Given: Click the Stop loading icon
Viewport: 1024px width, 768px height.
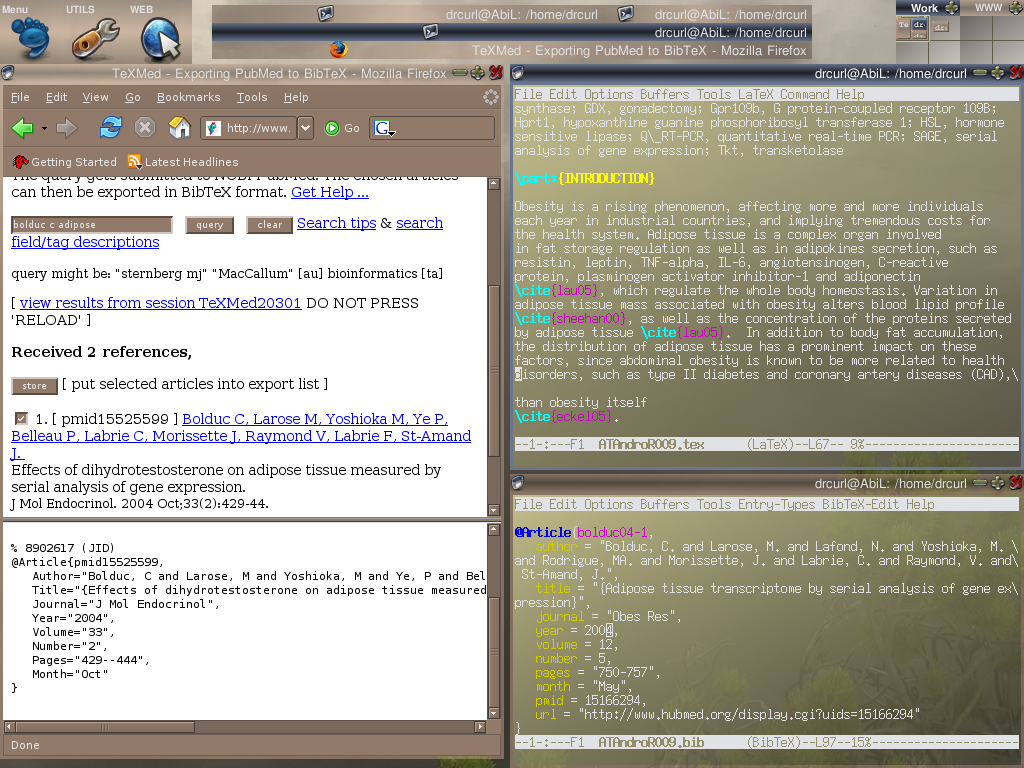Looking at the screenshot, I should [x=145, y=128].
